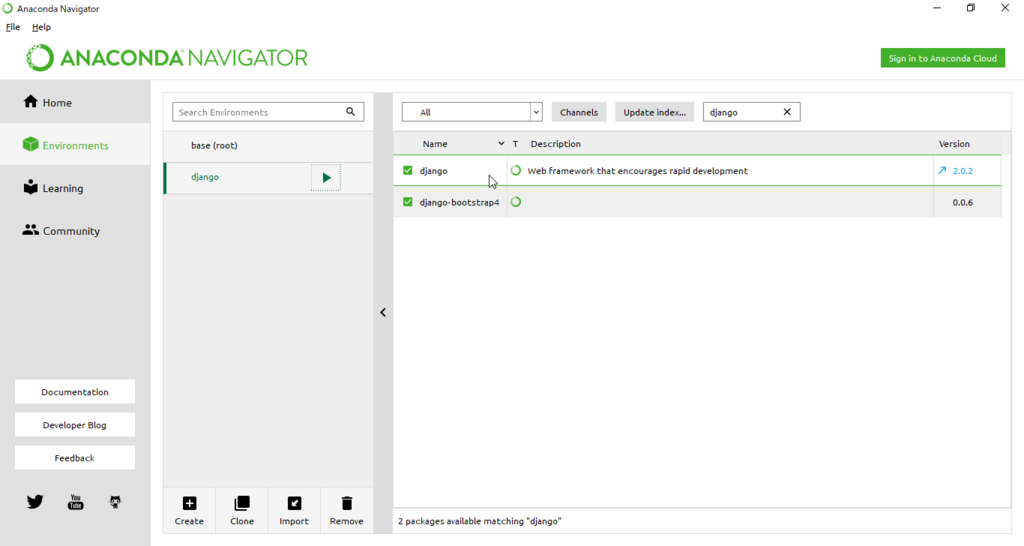Create a new environment
Screen dimensions: 1024x546
(x=189, y=510)
